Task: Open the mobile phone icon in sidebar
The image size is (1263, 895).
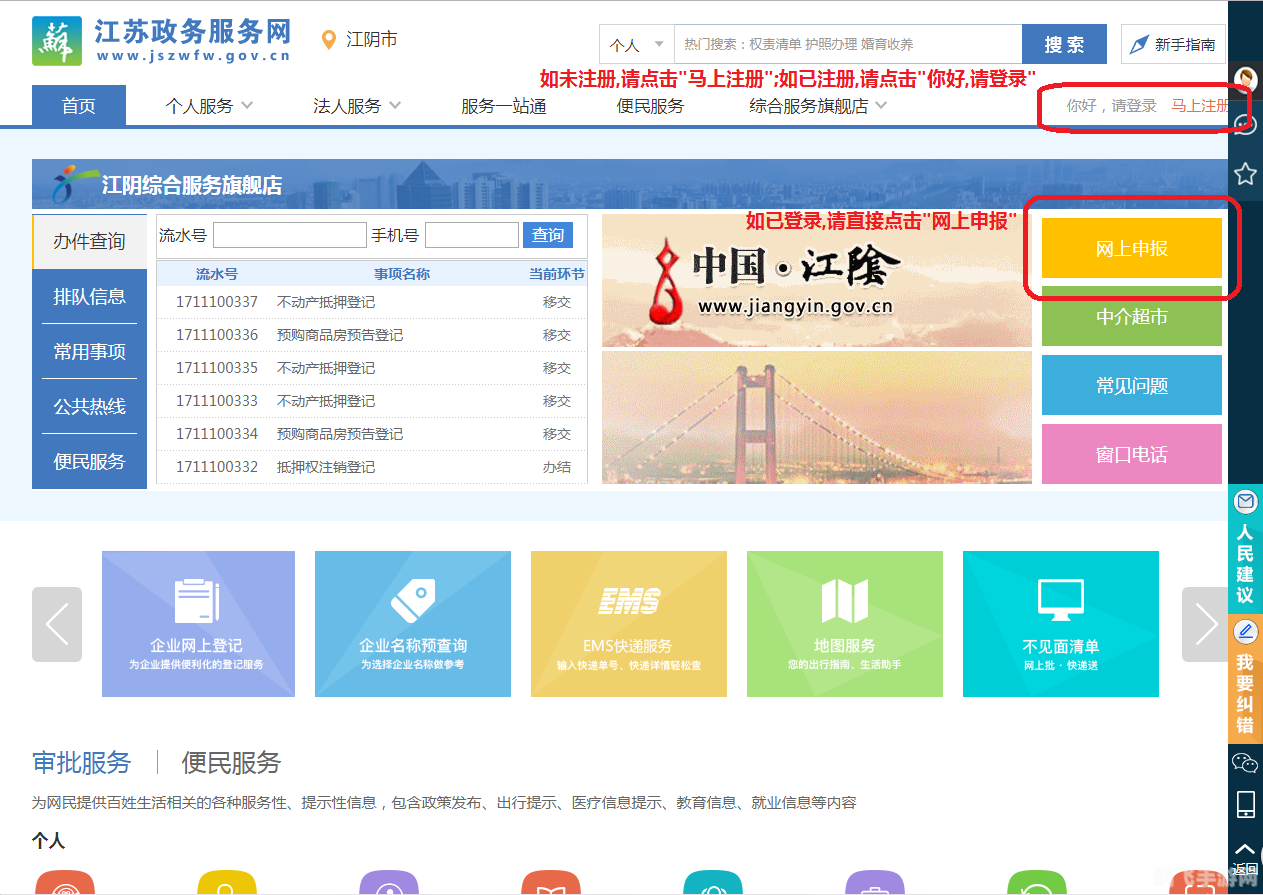Action: coord(1244,803)
